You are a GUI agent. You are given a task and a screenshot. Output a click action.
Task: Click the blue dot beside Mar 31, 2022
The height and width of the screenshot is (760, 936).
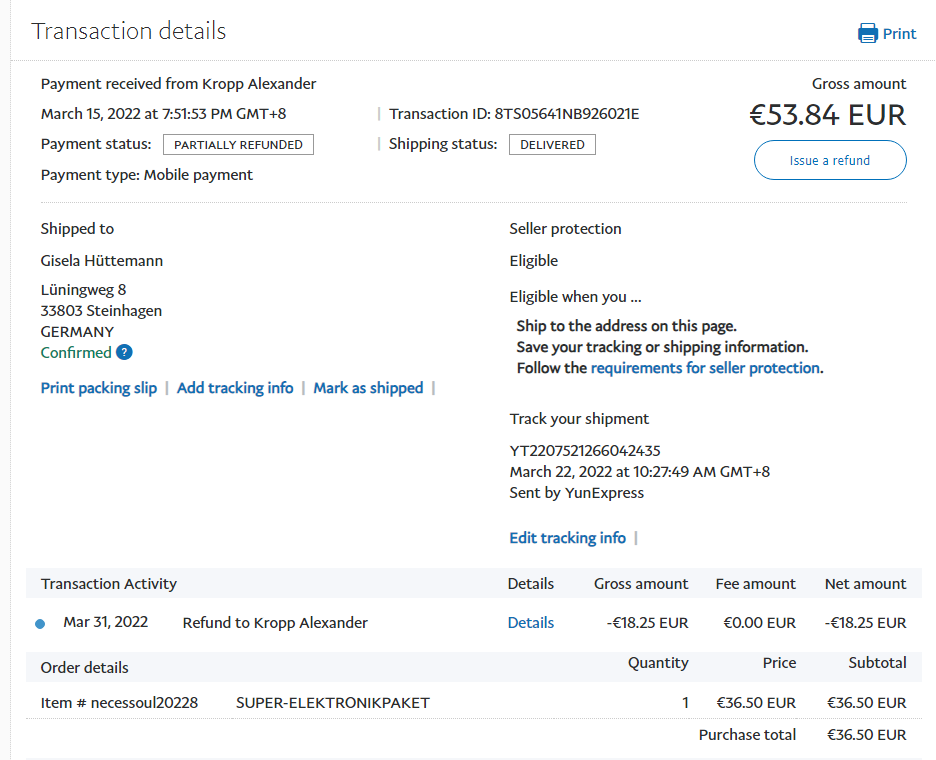click(40, 624)
